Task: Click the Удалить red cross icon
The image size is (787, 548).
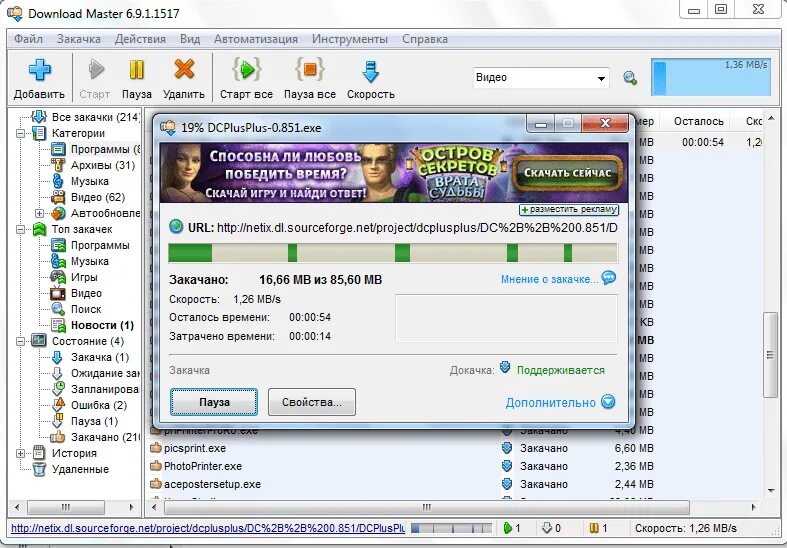Action: point(184,69)
